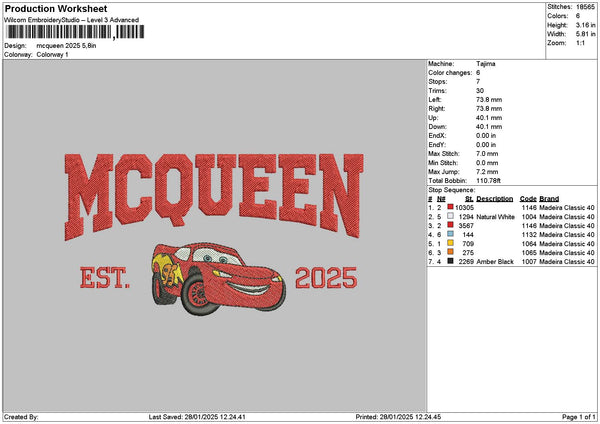Click the Created By label

(x=21, y=417)
